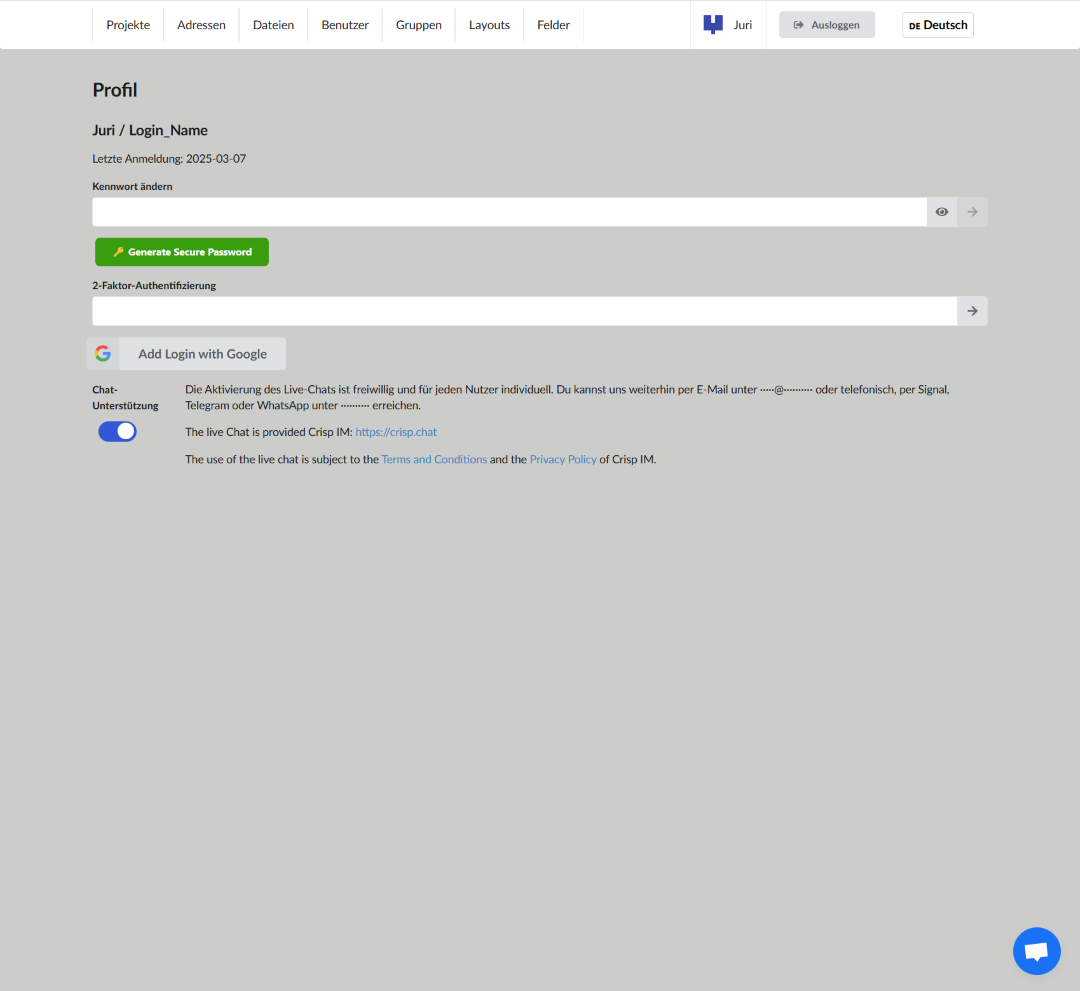Viewport: 1080px width, 991px height.
Task: Click Add Login with Google
Action: click(x=202, y=353)
